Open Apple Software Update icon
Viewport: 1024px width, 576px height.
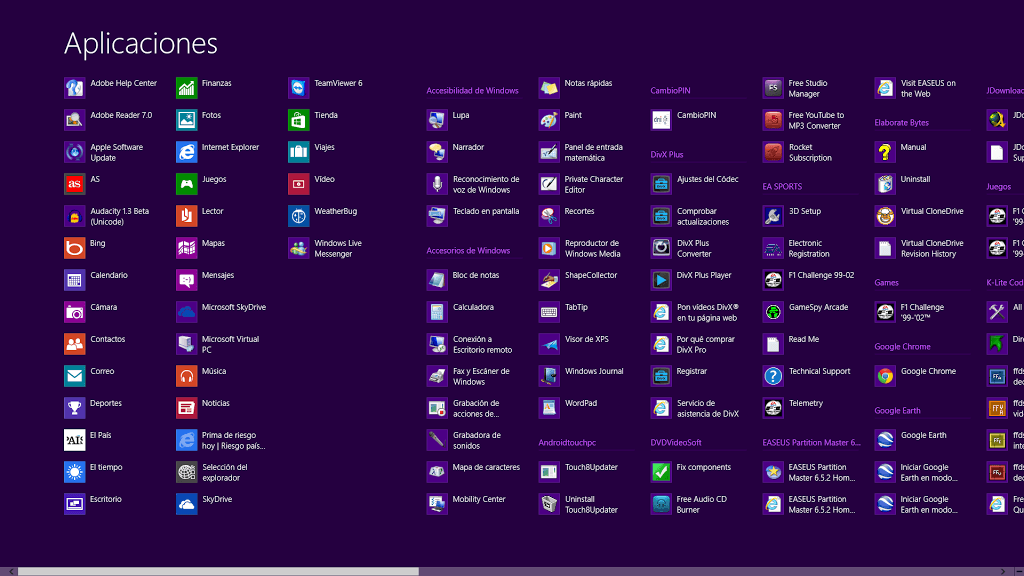pyautogui.click(x=74, y=152)
